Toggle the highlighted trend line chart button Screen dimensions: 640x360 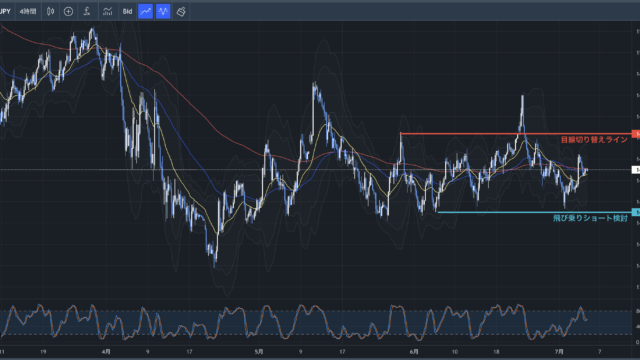145,11
